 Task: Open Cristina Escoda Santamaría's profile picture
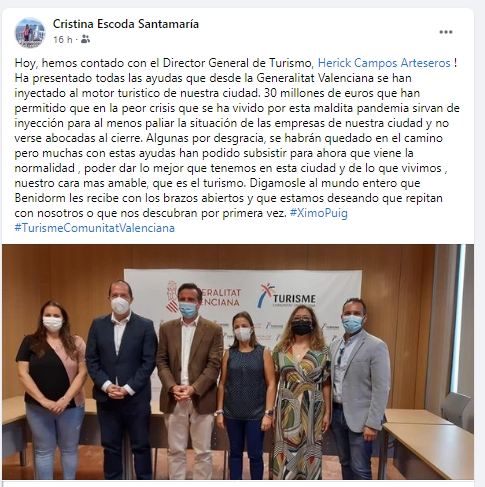pyautogui.click(x=30, y=33)
